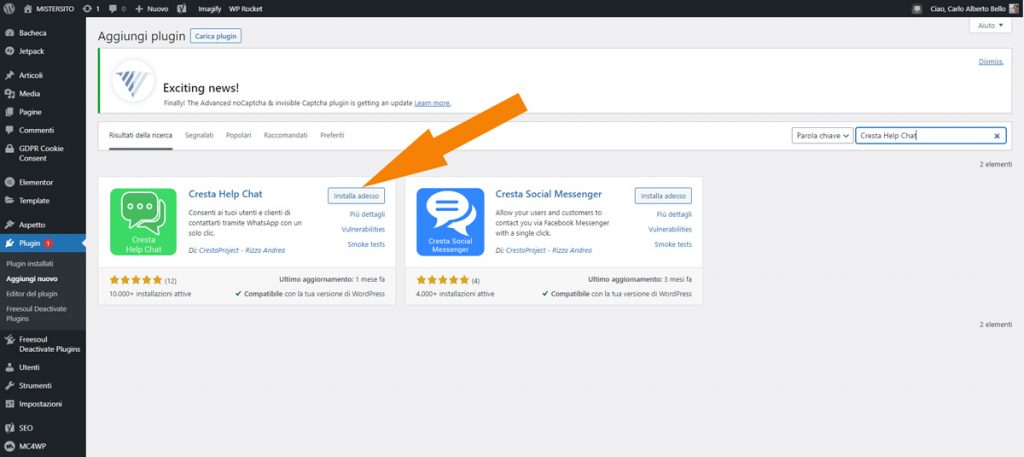Viewport: 1024px width, 457px height.
Task: Click the Cresta Social Messenger thumbnail
Action: (x=450, y=222)
